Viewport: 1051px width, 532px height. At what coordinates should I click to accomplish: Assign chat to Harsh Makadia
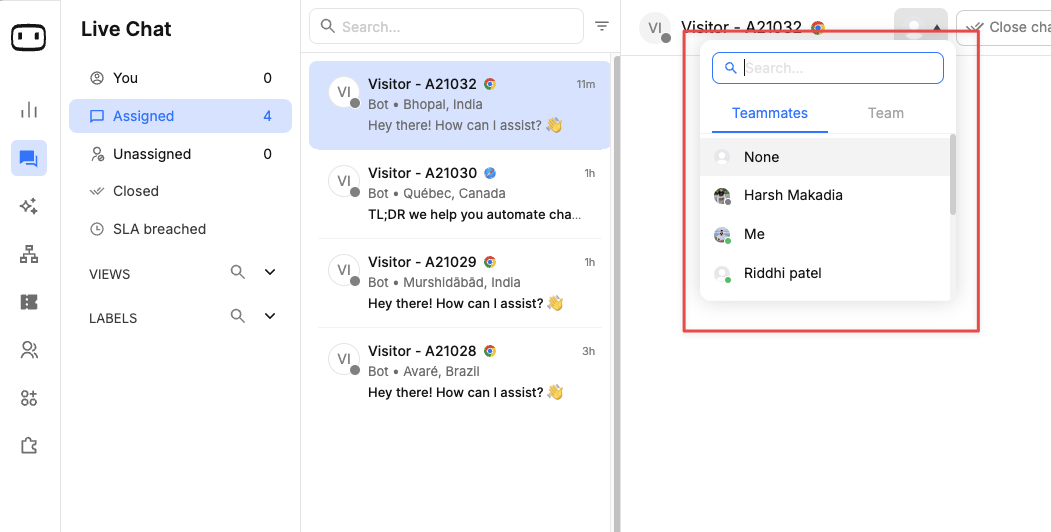point(825,196)
